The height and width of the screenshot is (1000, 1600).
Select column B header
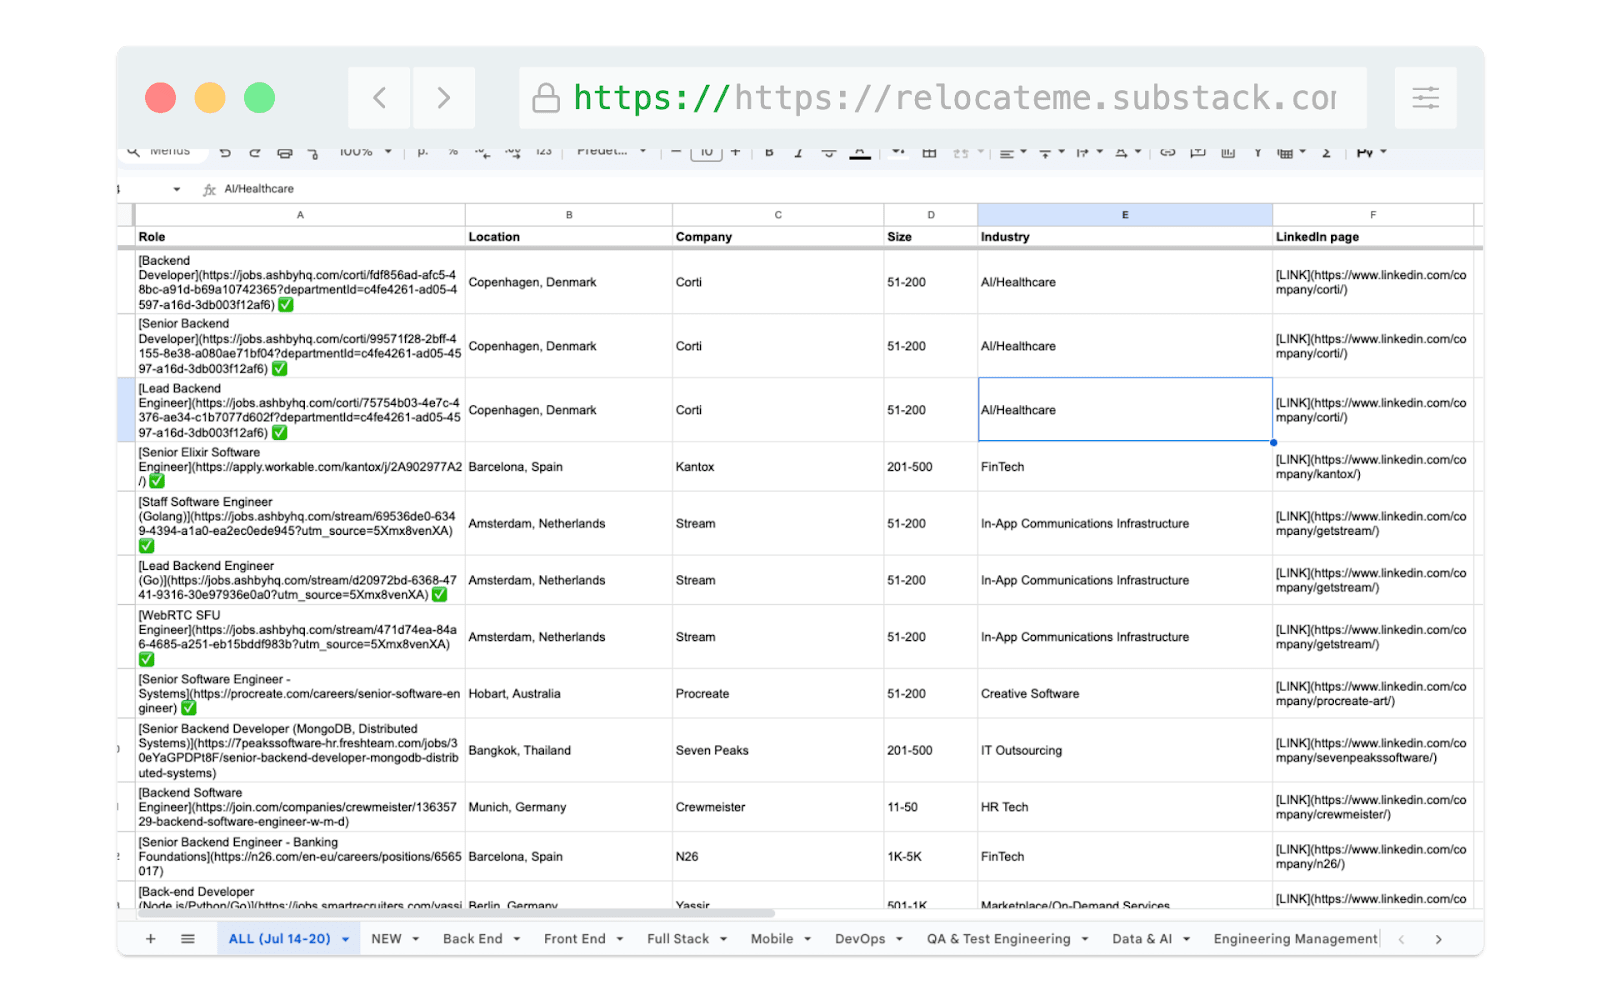click(x=569, y=215)
